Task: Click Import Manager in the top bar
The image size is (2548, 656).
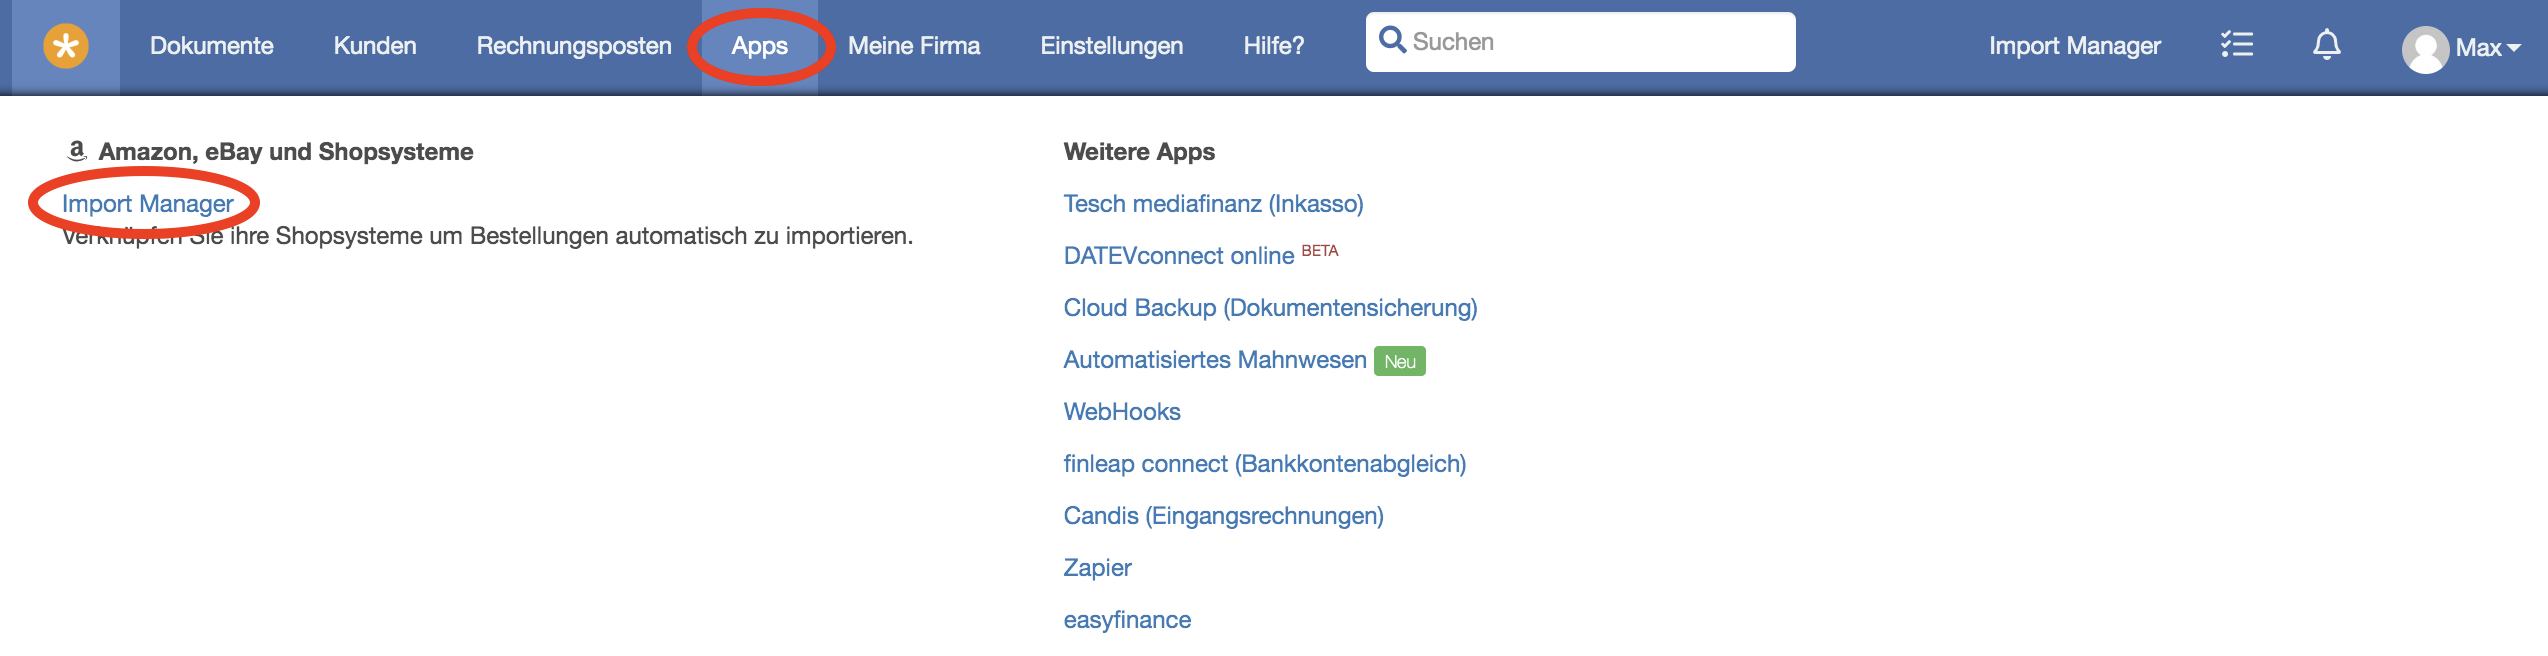Action: coord(2074,46)
